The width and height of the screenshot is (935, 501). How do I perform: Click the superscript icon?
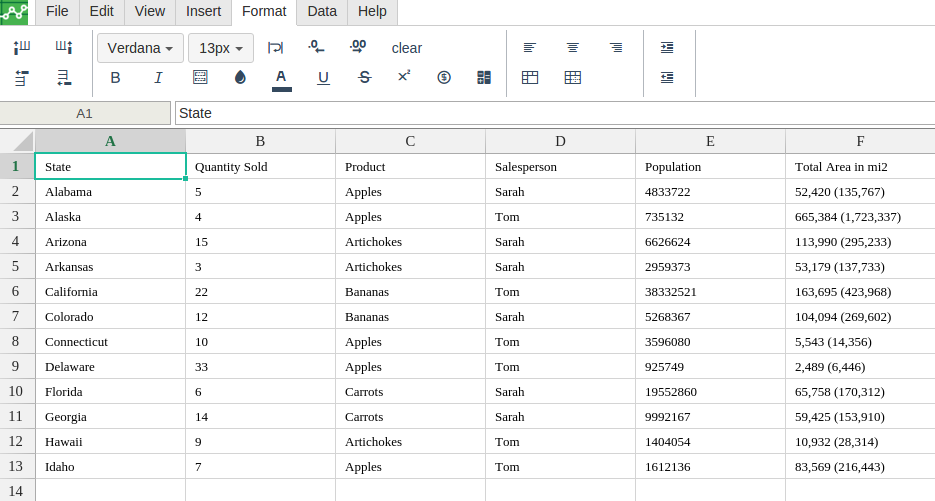pyautogui.click(x=404, y=77)
